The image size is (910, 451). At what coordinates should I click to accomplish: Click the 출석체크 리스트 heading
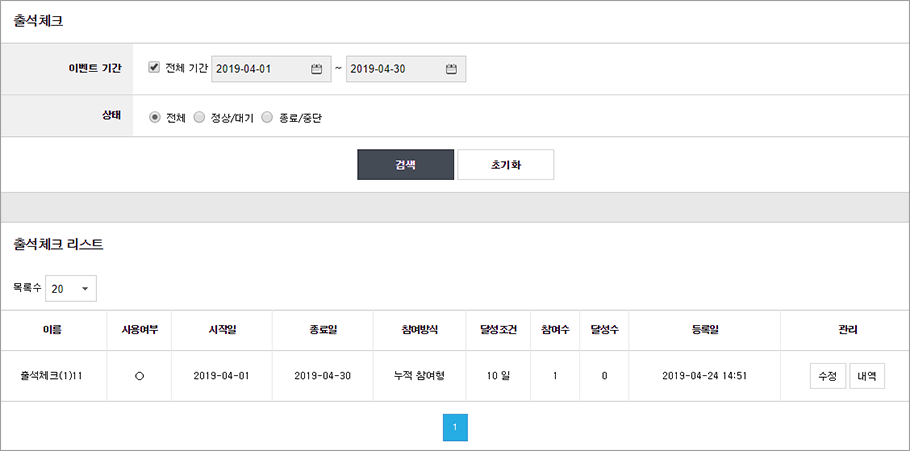[58, 244]
